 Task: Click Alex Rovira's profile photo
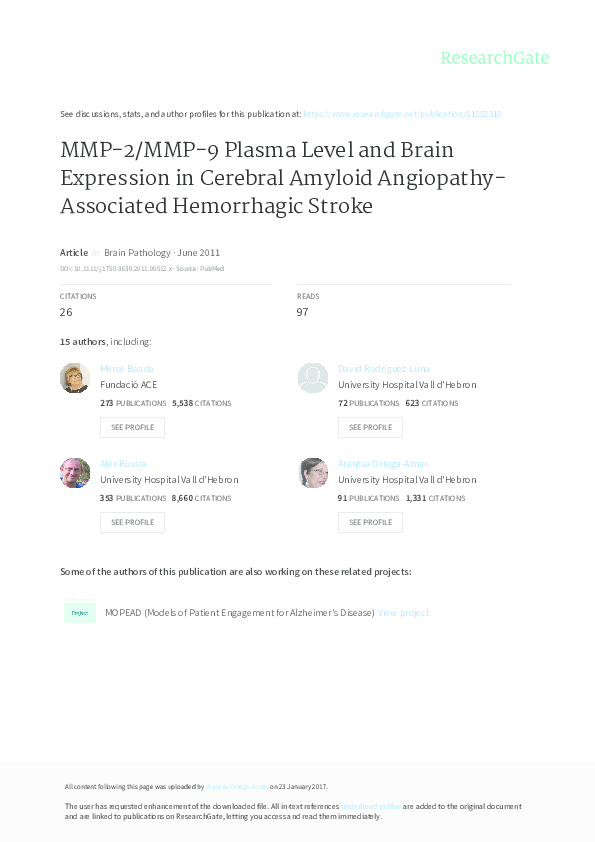tap(75, 473)
